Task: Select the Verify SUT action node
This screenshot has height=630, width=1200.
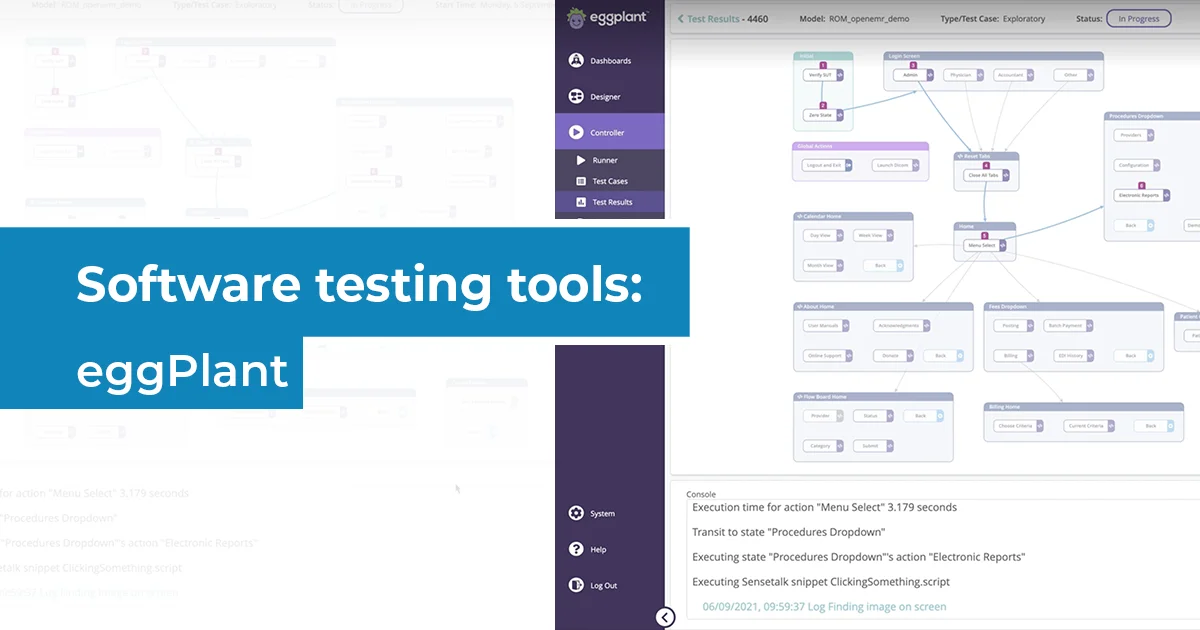Action: point(823,75)
